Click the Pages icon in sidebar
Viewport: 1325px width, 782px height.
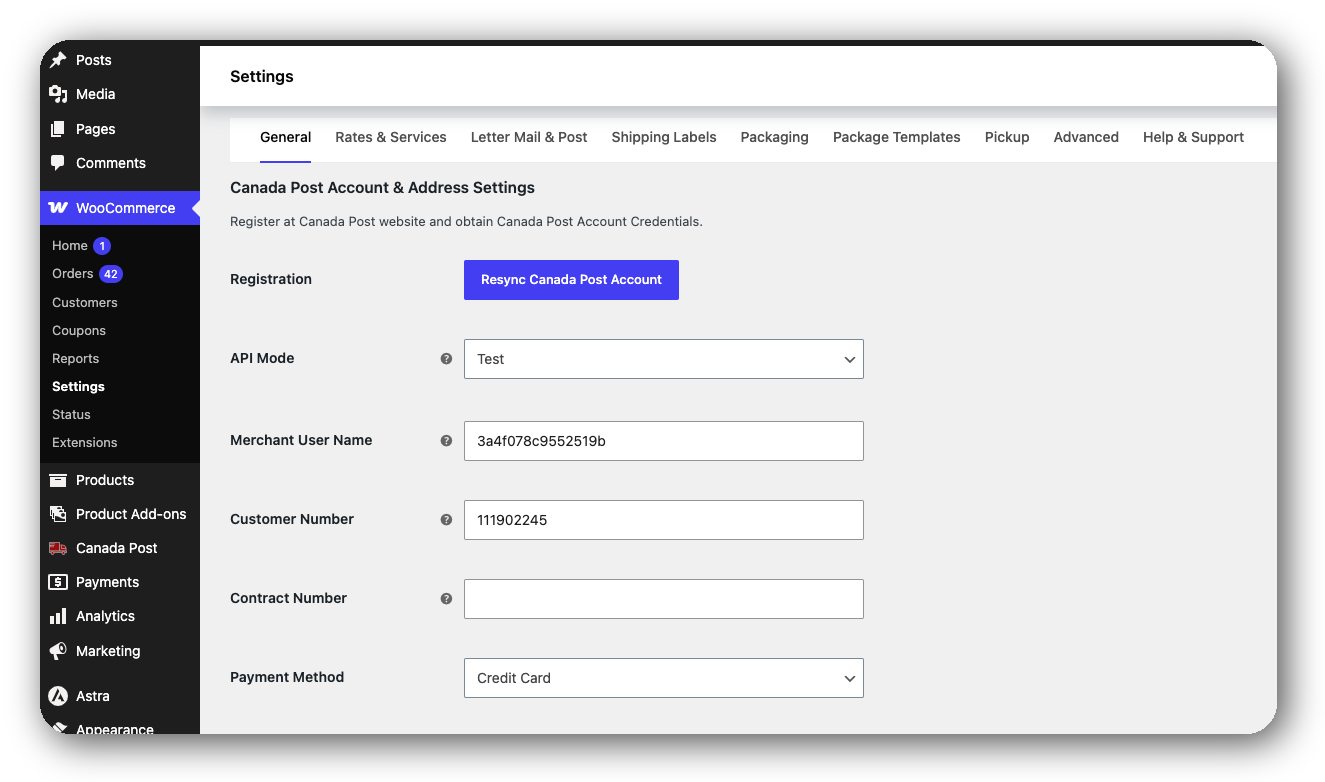point(58,129)
